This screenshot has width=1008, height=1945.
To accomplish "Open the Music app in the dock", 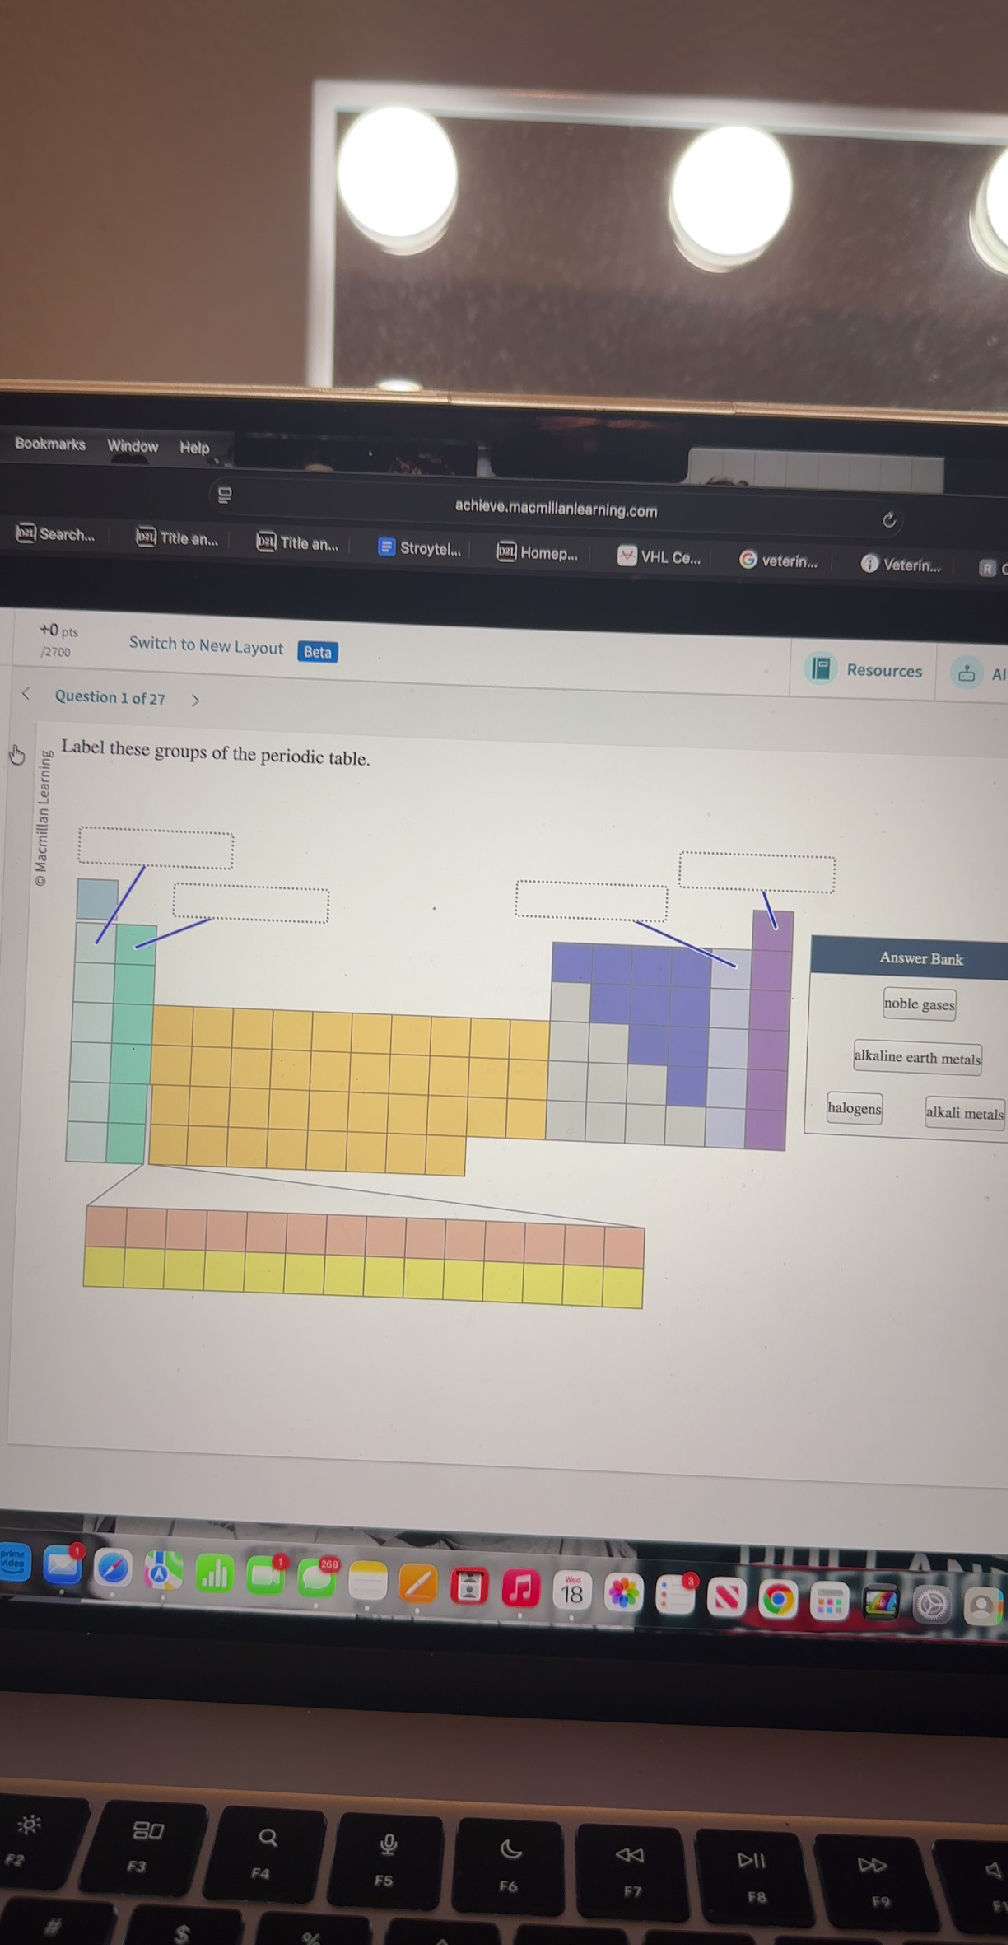I will 520,1589.
